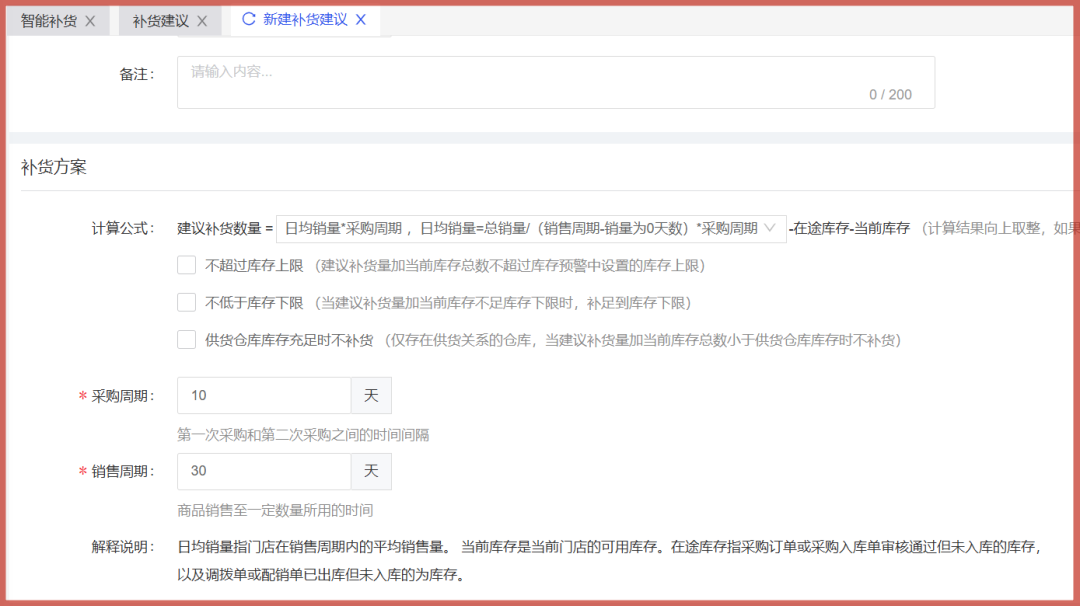1080x606 pixels.
Task: Close the 补货建议 tab
Action: pos(202,21)
